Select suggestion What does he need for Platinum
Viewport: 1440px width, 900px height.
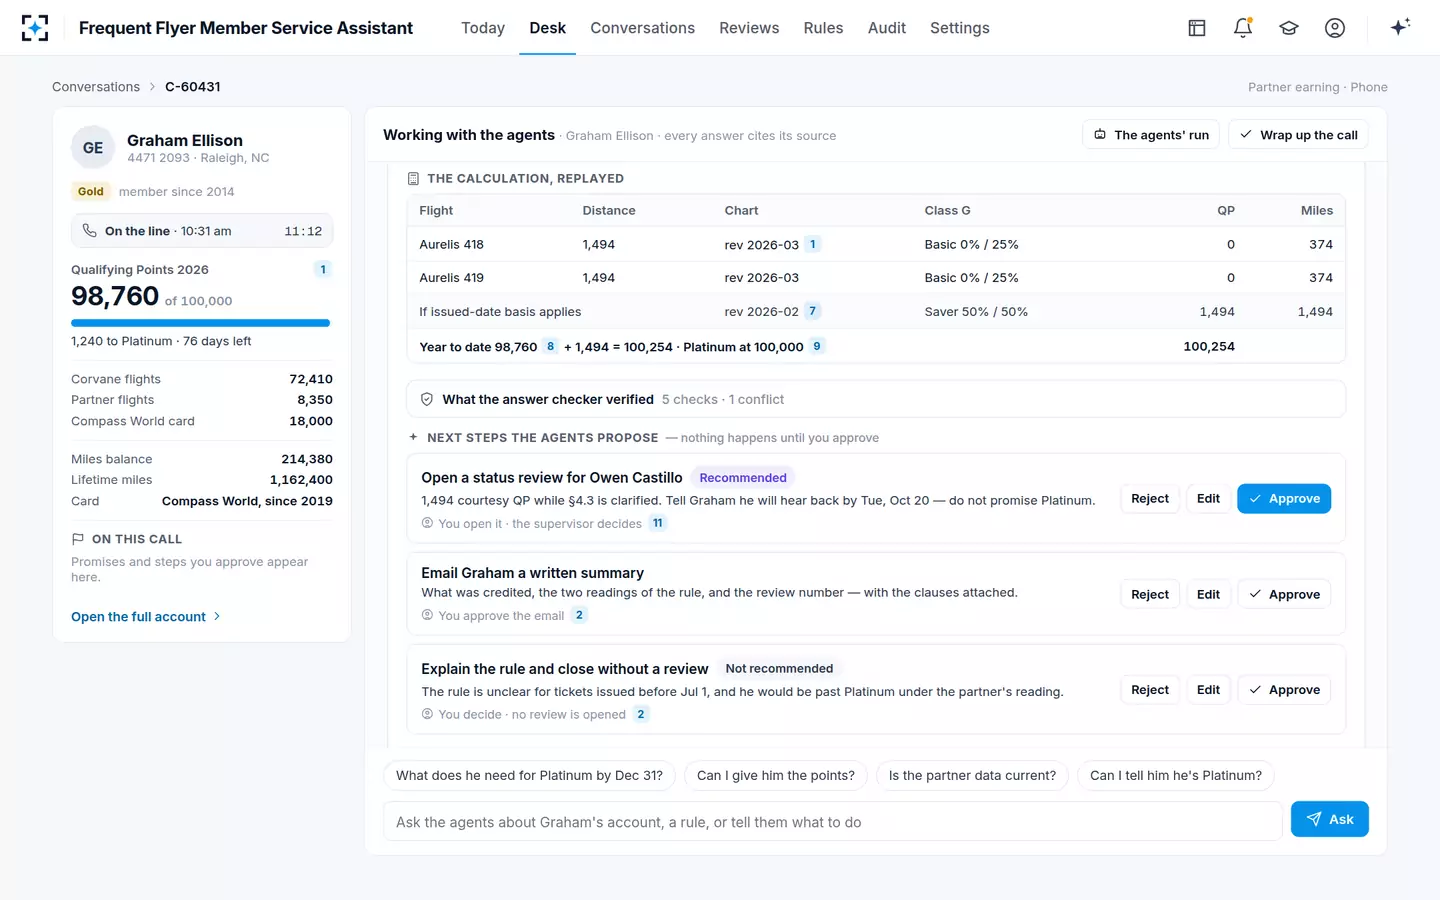pyautogui.click(x=529, y=775)
